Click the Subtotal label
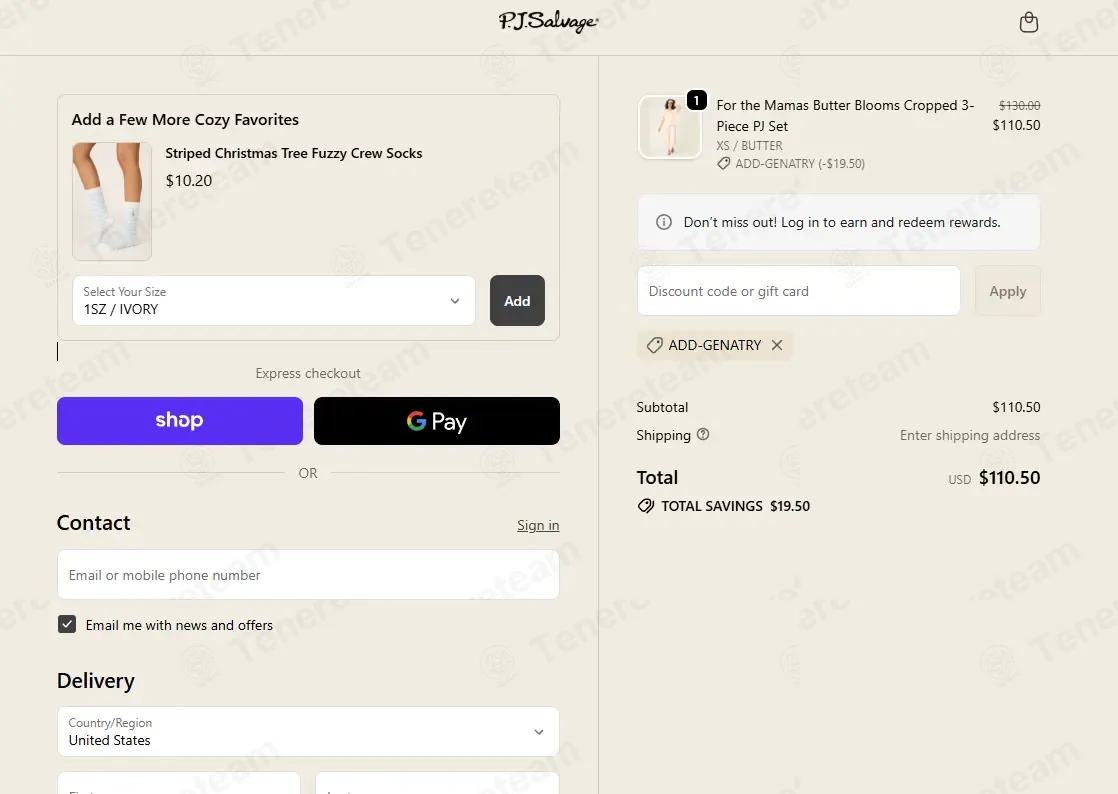 point(662,407)
